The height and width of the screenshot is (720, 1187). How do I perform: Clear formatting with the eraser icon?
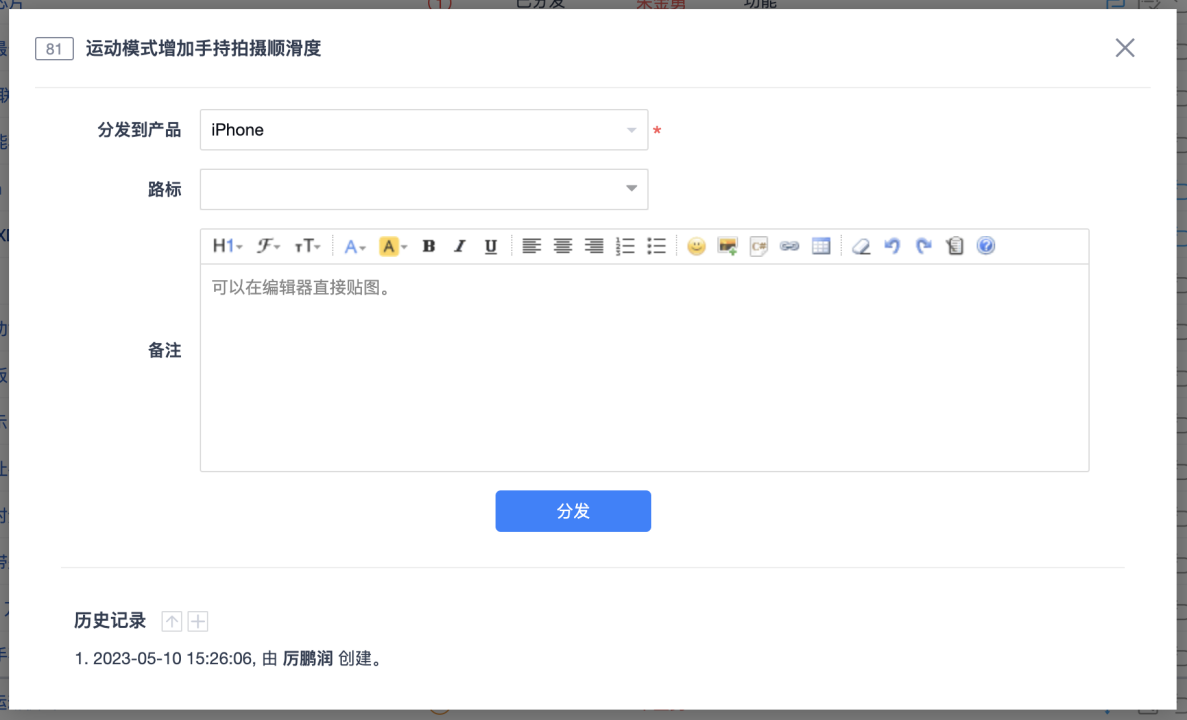[861, 246]
